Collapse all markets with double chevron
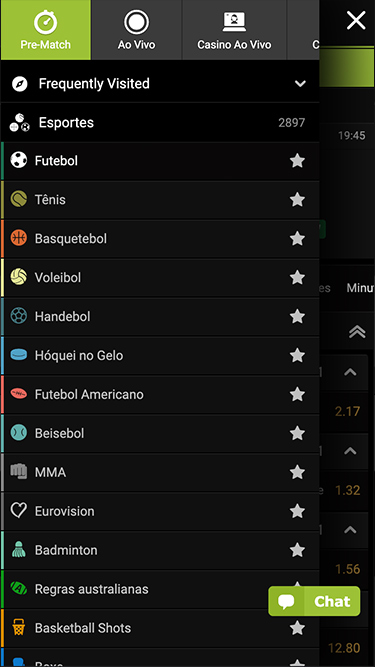This screenshot has height=667, width=375. (357, 331)
